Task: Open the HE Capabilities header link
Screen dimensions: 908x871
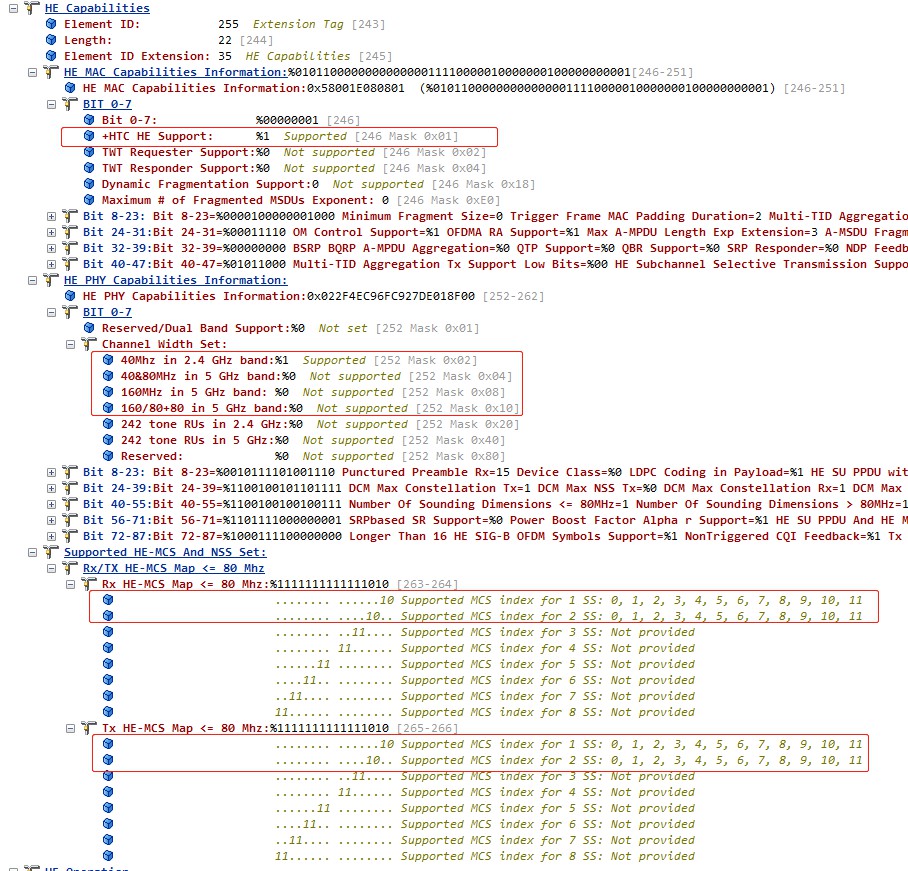Action: [x=97, y=8]
